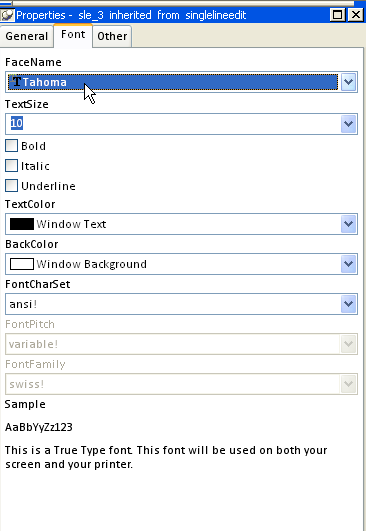
Task: Switch to the Other tab
Action: pyautogui.click(x=112, y=36)
